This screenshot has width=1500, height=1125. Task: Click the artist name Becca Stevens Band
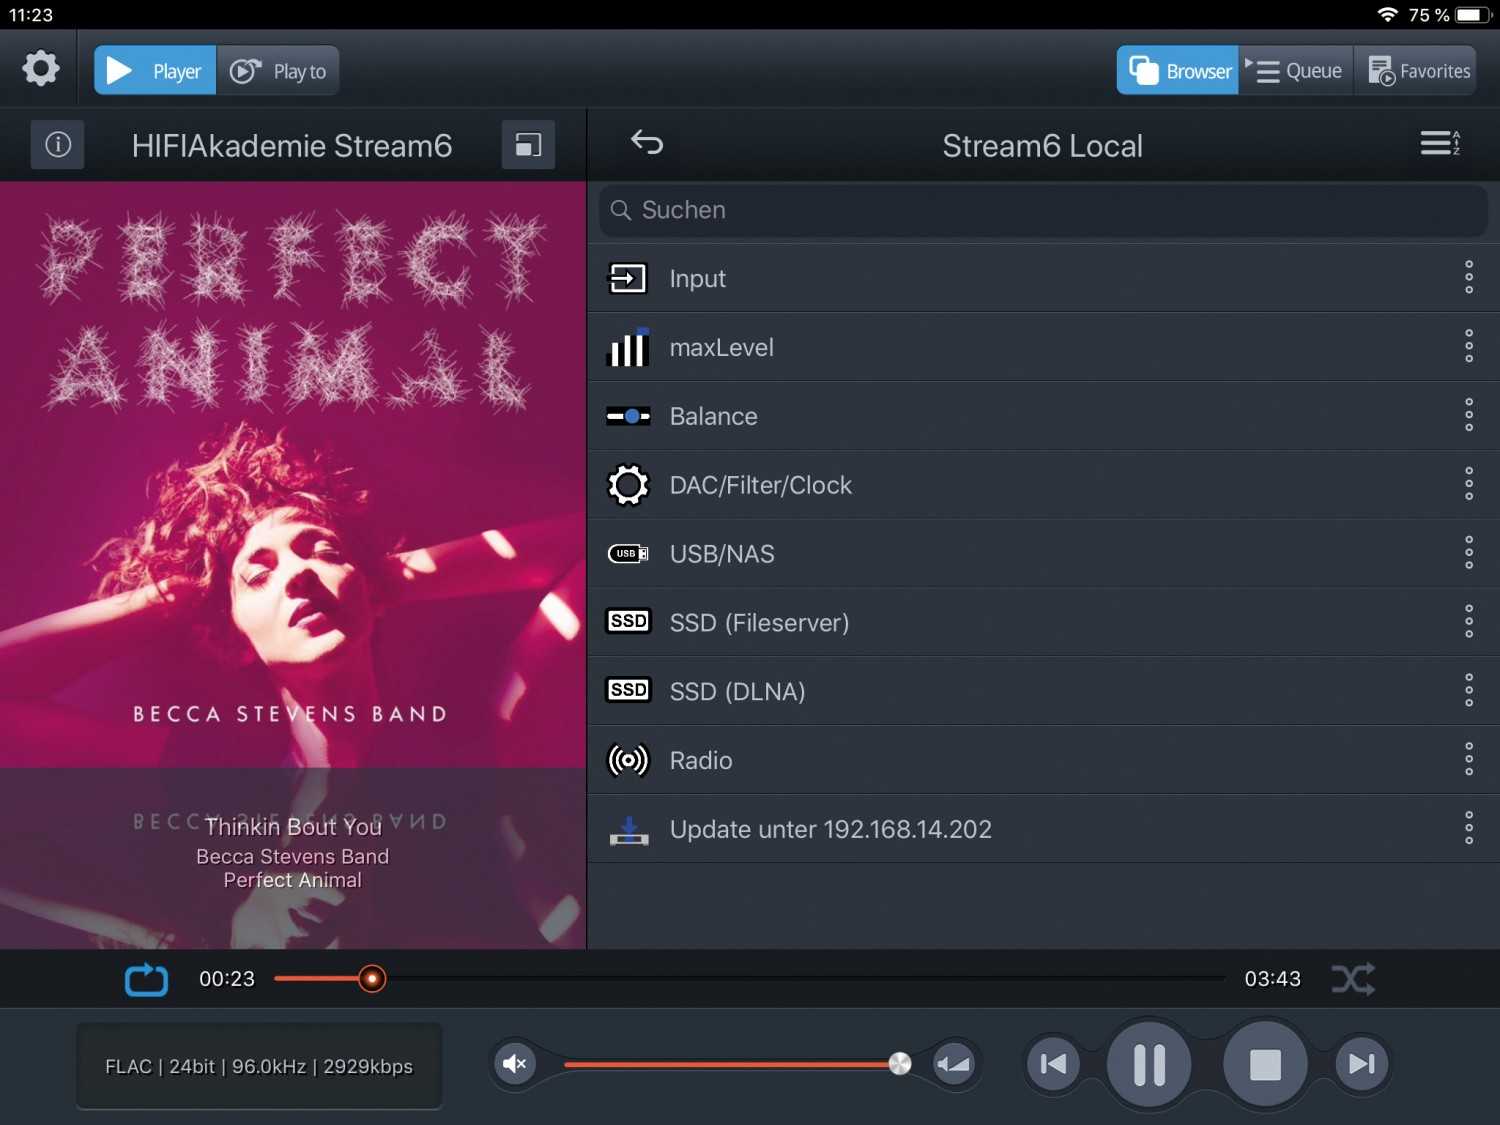tap(293, 857)
